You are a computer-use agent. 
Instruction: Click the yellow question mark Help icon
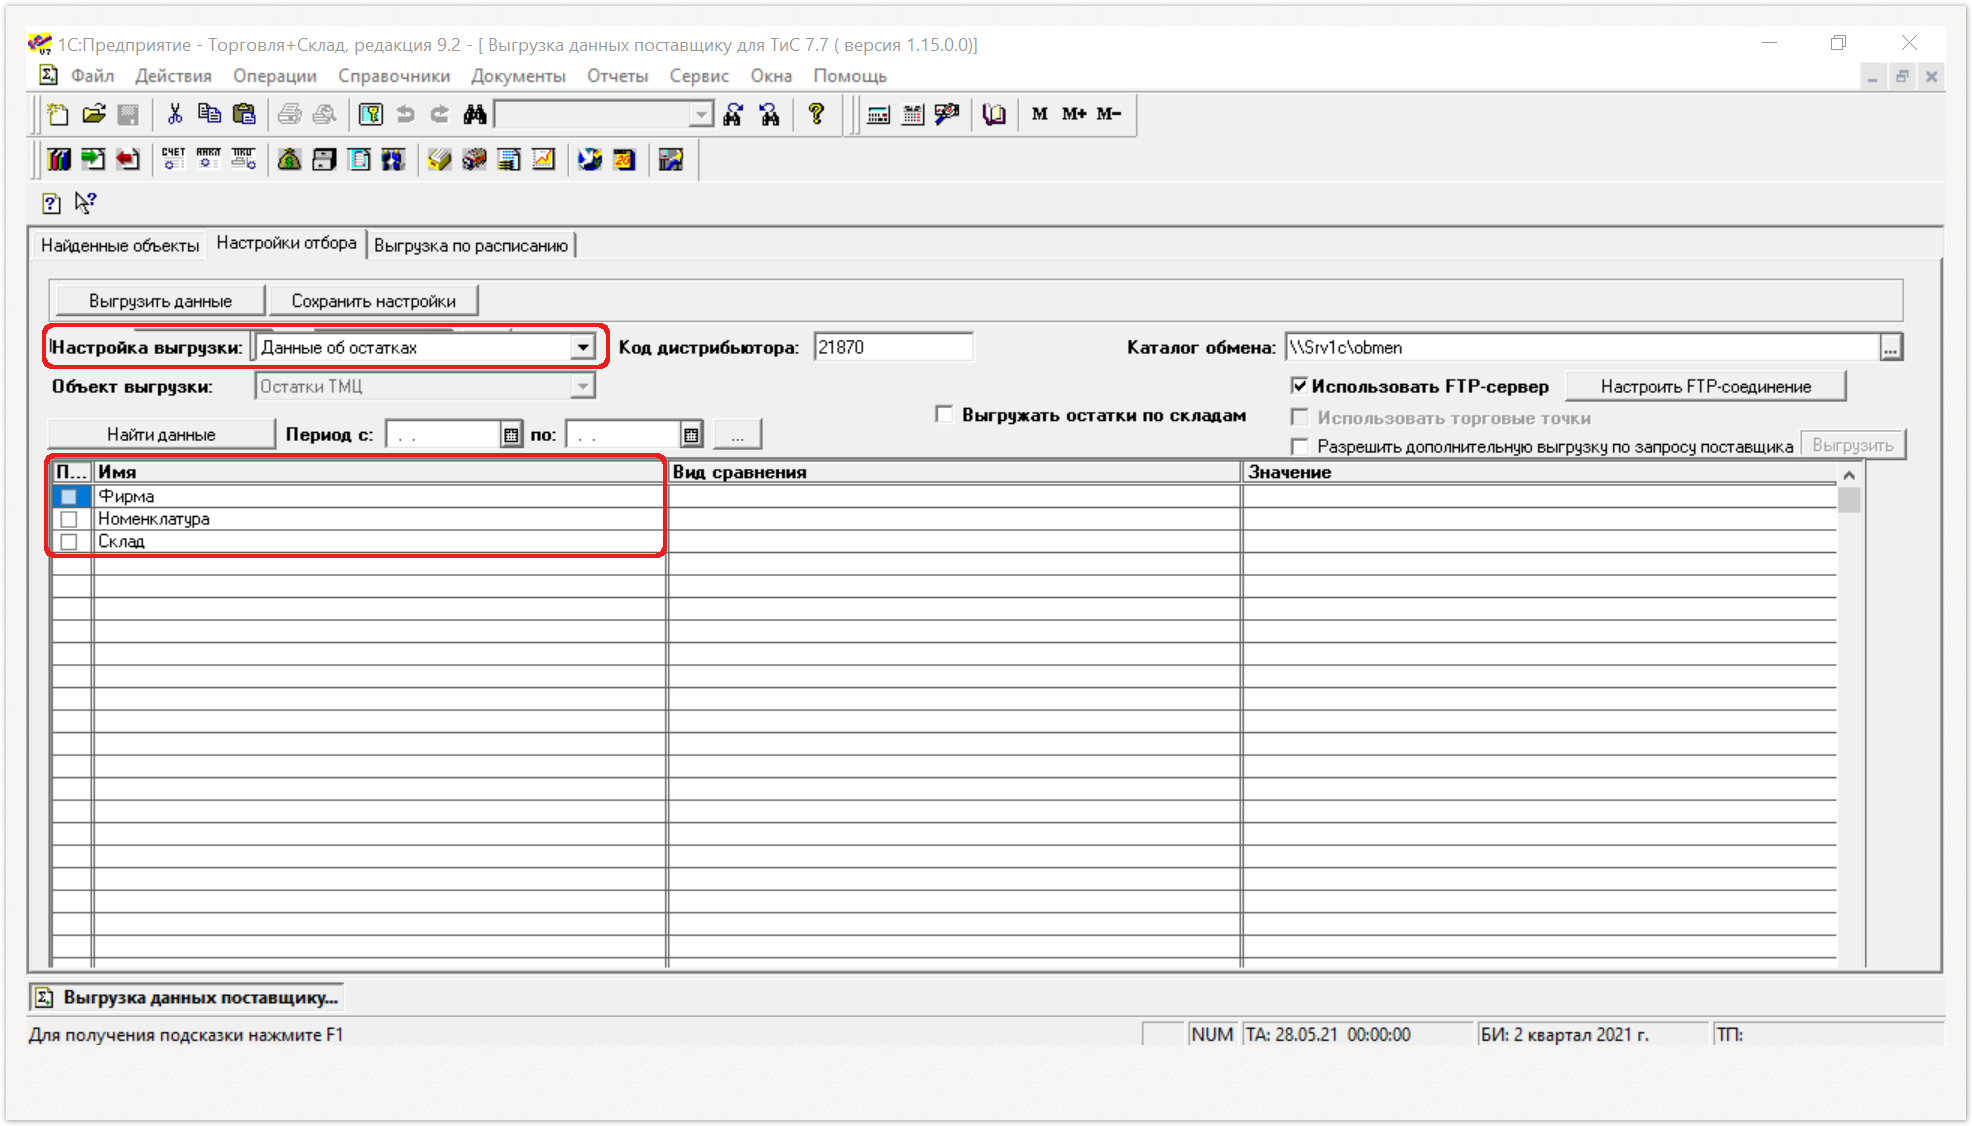pos(817,114)
